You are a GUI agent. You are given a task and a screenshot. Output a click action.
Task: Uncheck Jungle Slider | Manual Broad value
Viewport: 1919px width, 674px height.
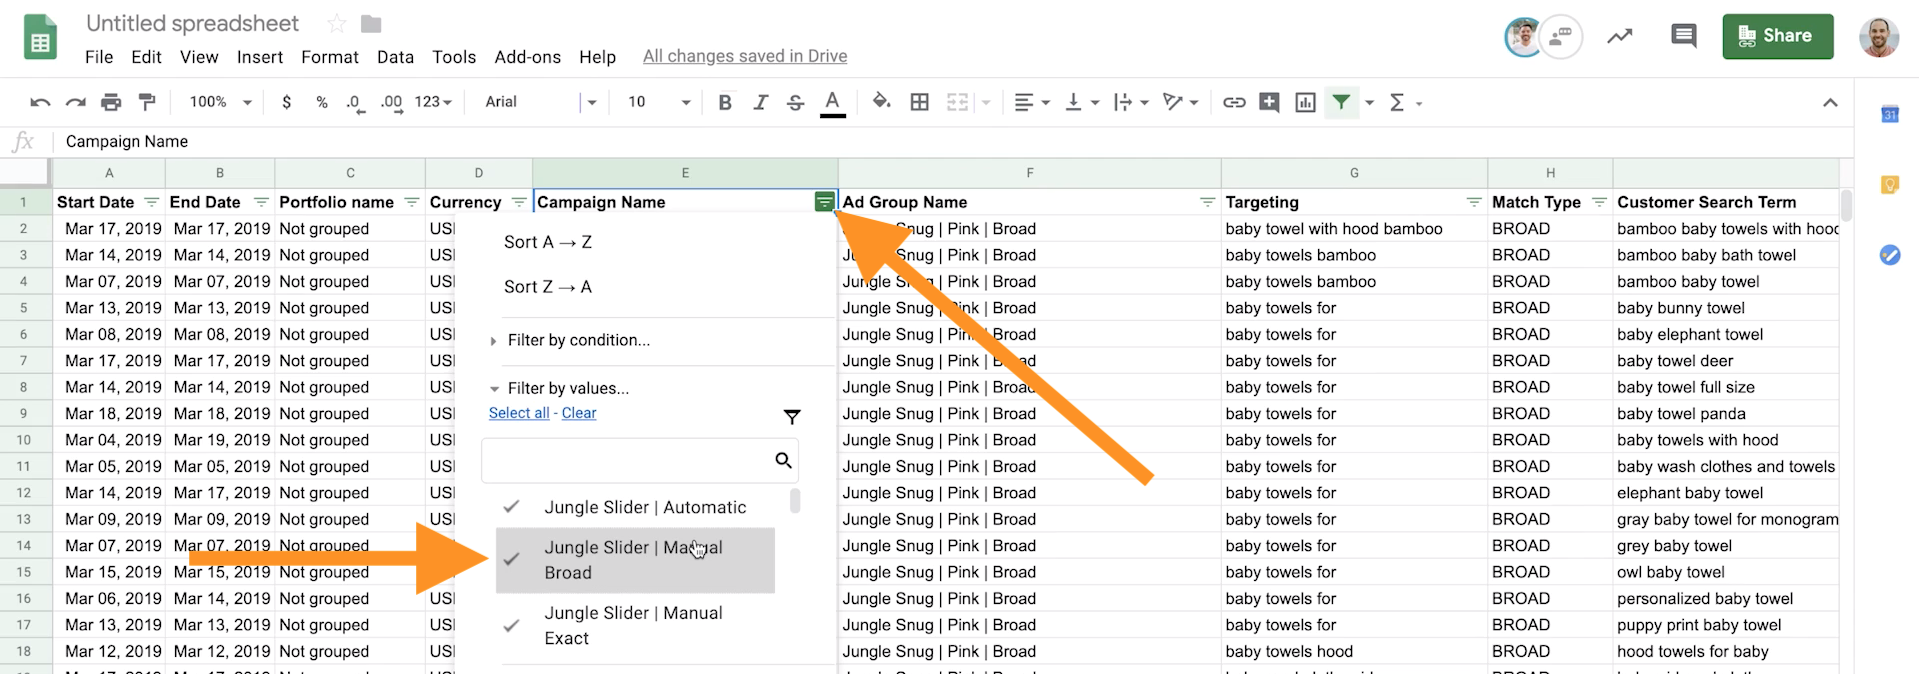point(511,560)
